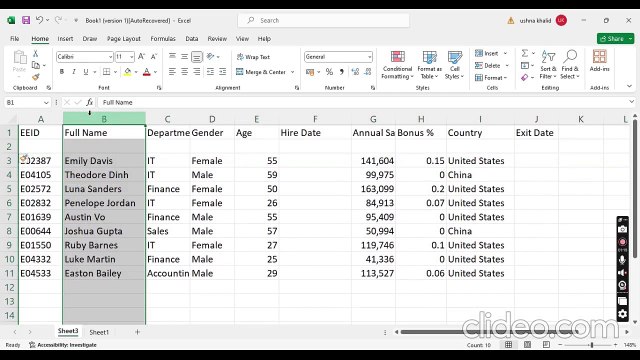
Task: Open the Add-ins button
Action: pyautogui.click(x=599, y=61)
